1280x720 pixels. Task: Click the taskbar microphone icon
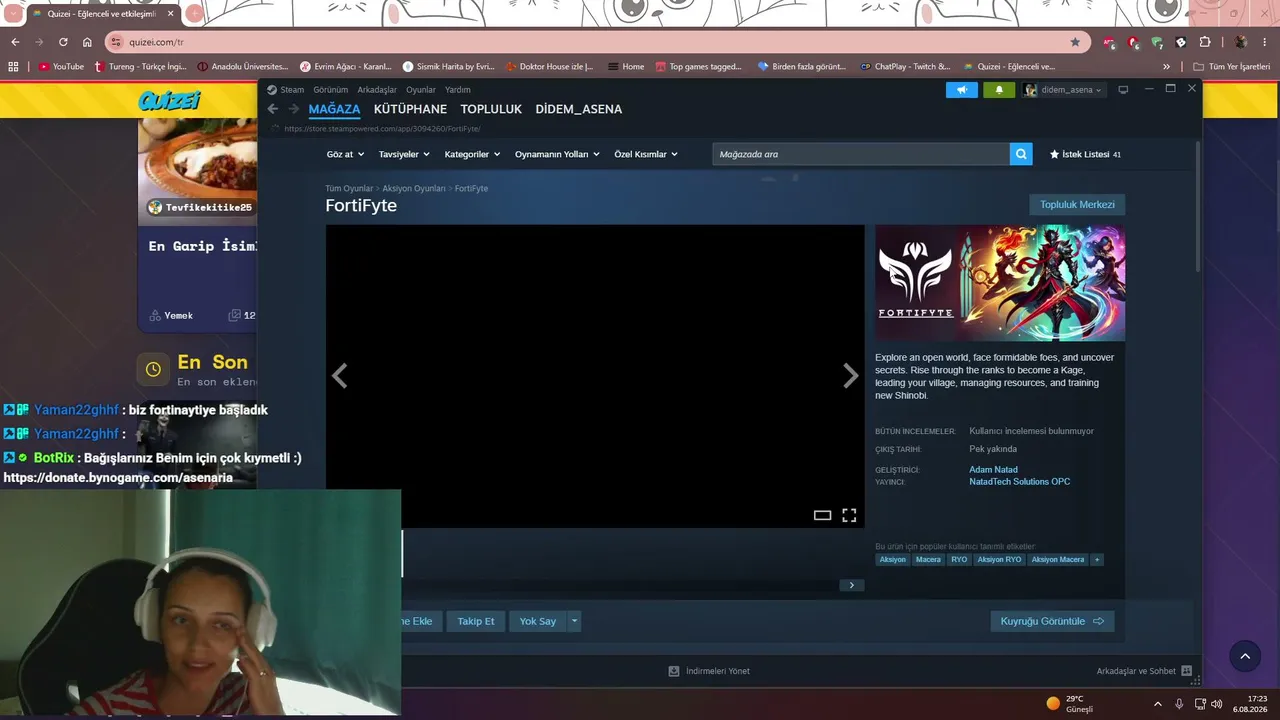click(x=1179, y=704)
